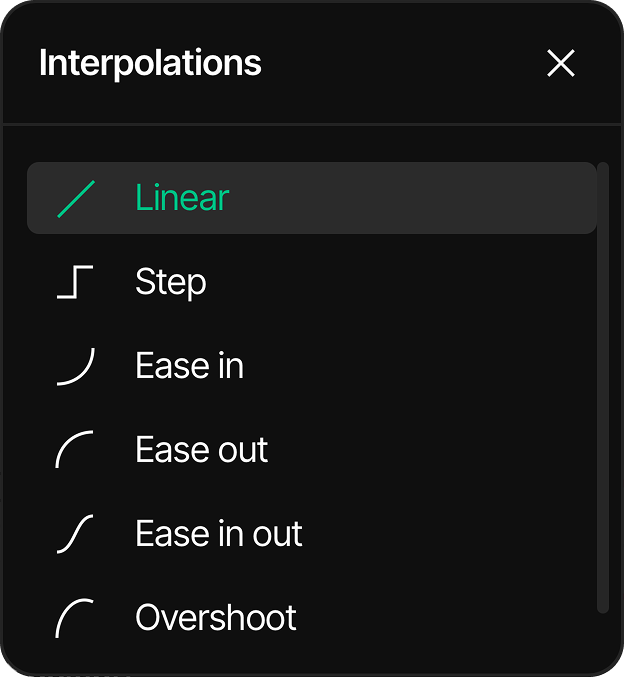Click the Interpolations panel title
The image size is (624, 677).
150,63
